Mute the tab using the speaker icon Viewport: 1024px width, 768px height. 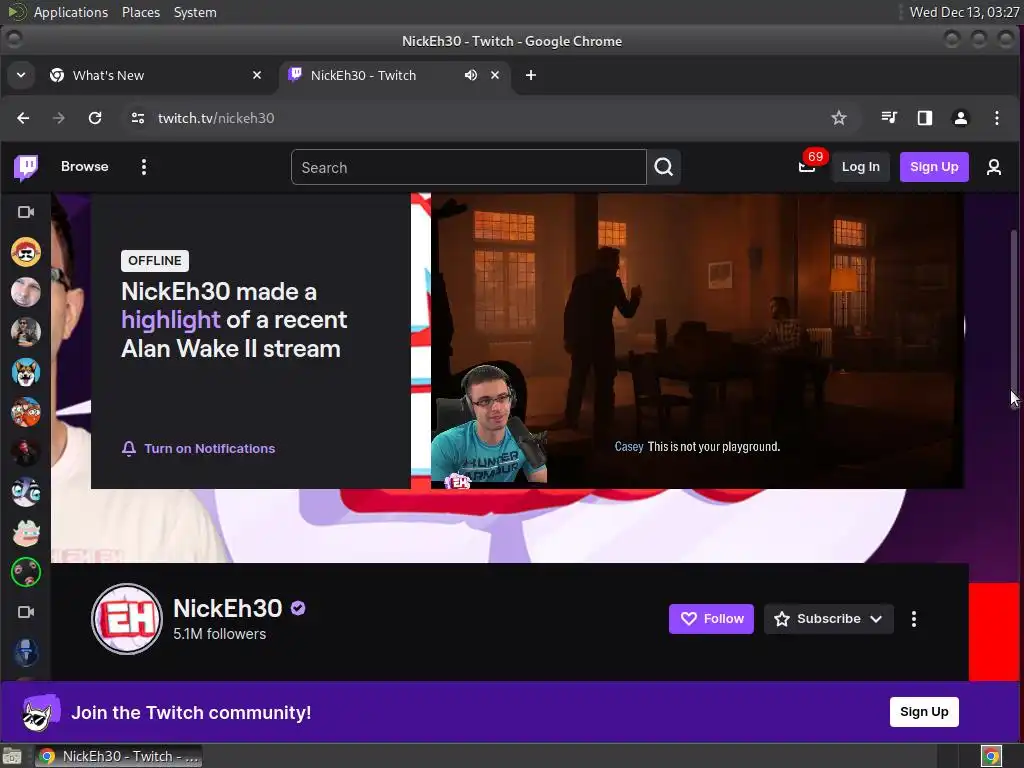470,76
